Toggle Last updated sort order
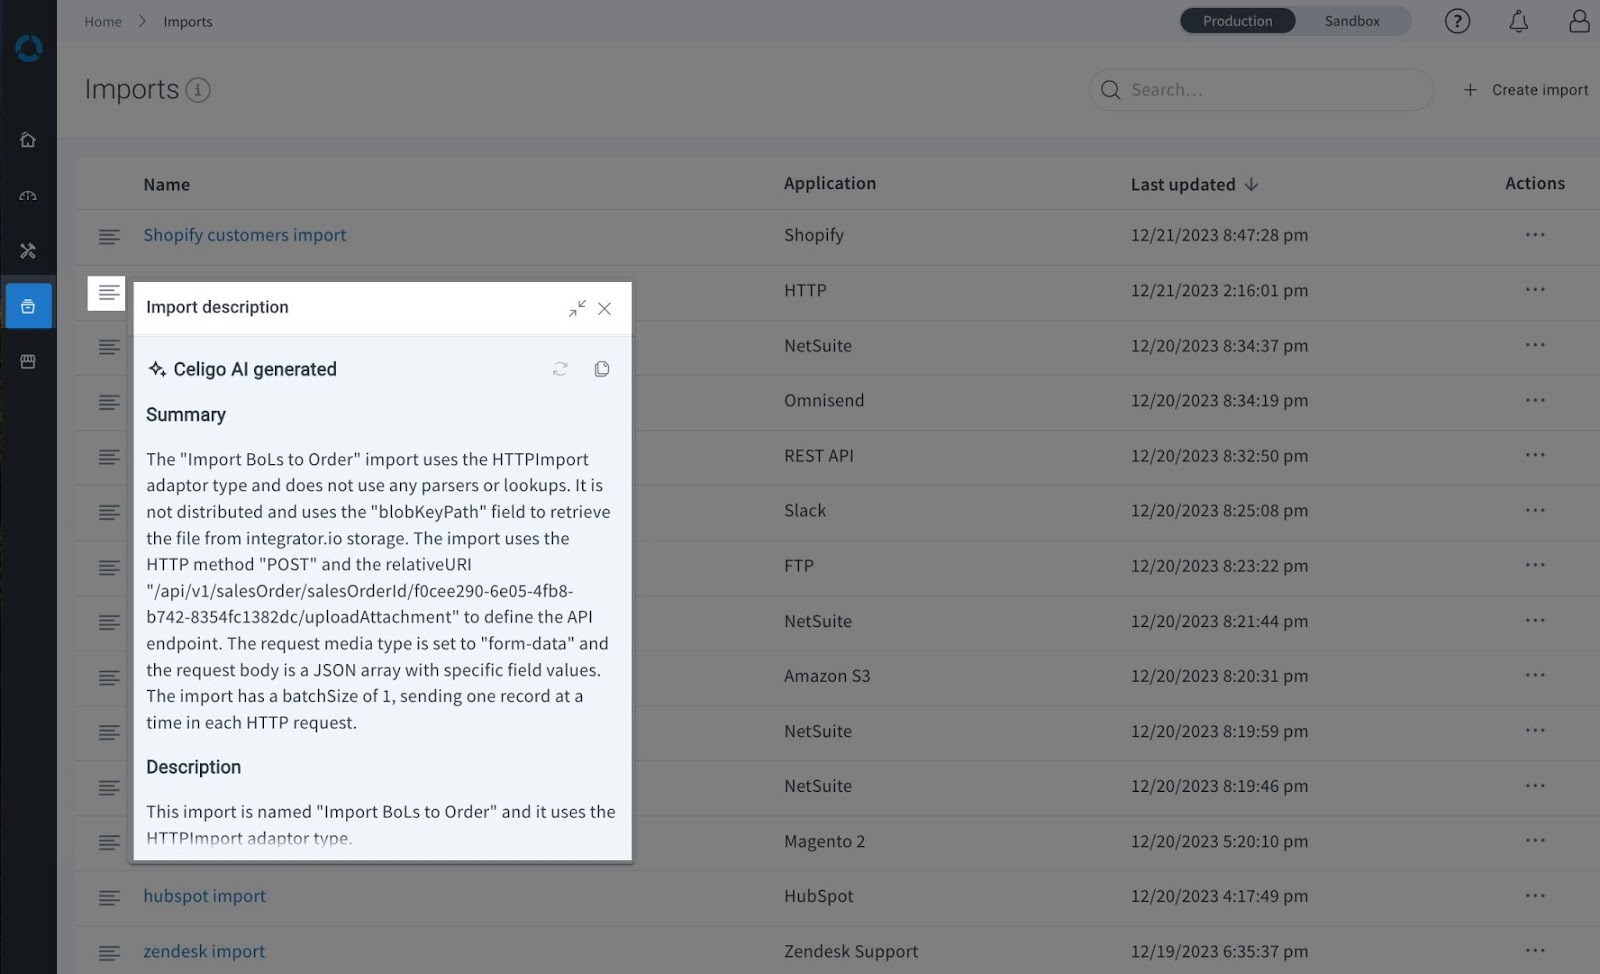Image resolution: width=1600 pixels, height=974 pixels. (1252, 184)
